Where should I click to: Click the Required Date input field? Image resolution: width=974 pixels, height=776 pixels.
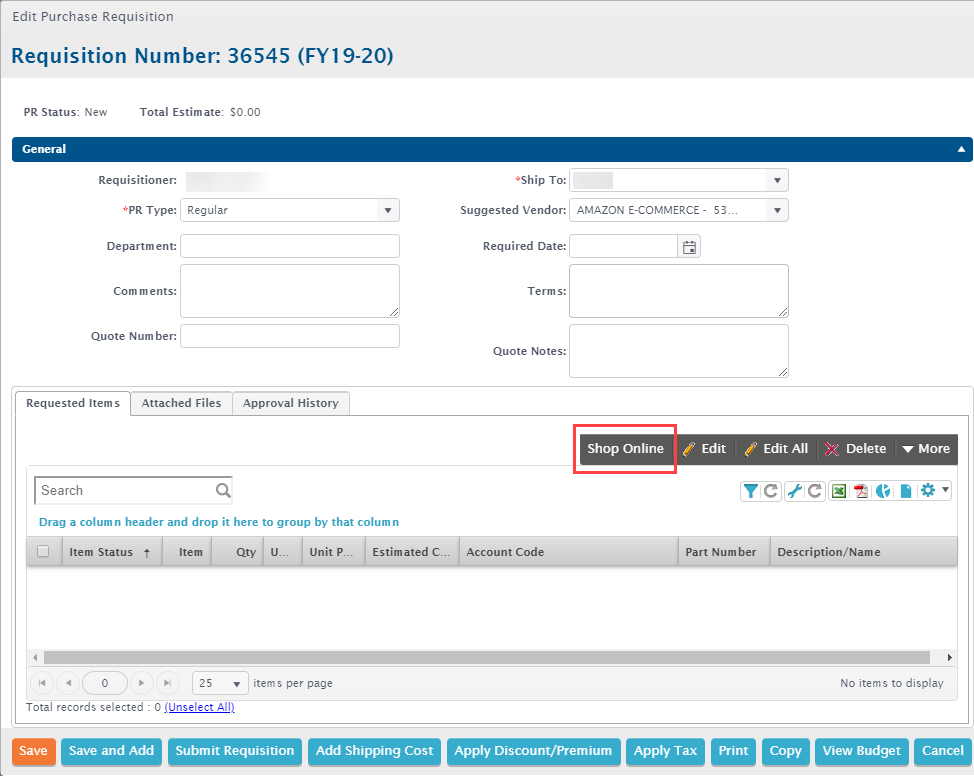(623, 247)
